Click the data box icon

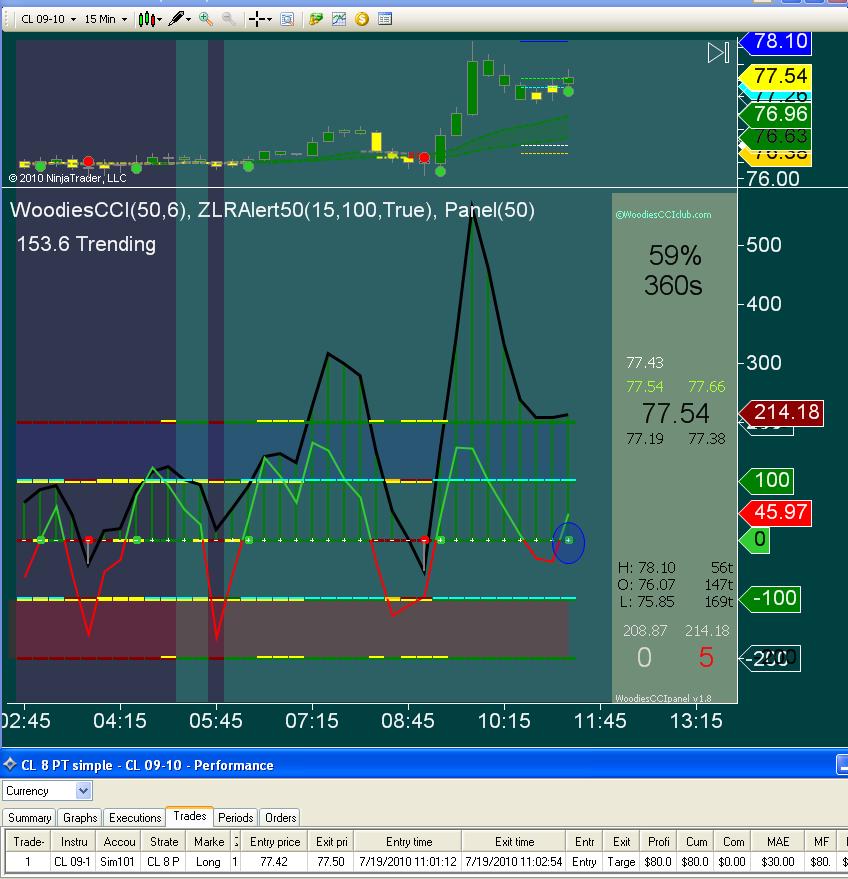(287, 19)
